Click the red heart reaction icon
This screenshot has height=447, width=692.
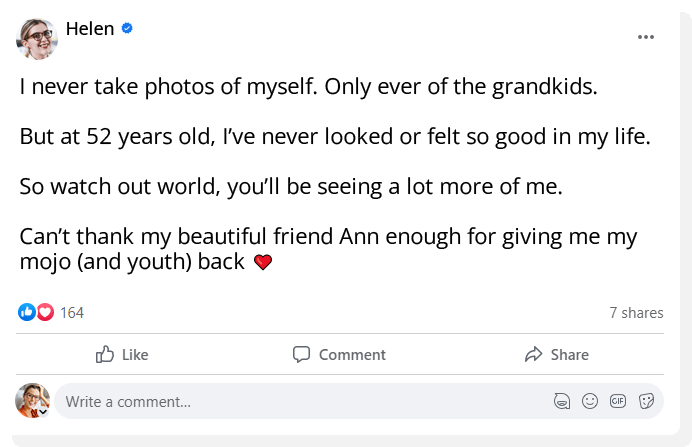point(44,313)
